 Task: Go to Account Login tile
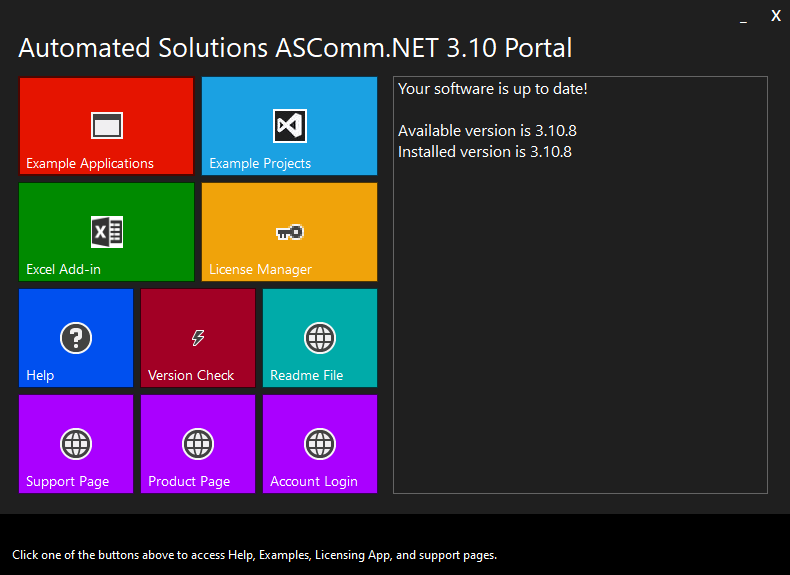pyautogui.click(x=320, y=444)
